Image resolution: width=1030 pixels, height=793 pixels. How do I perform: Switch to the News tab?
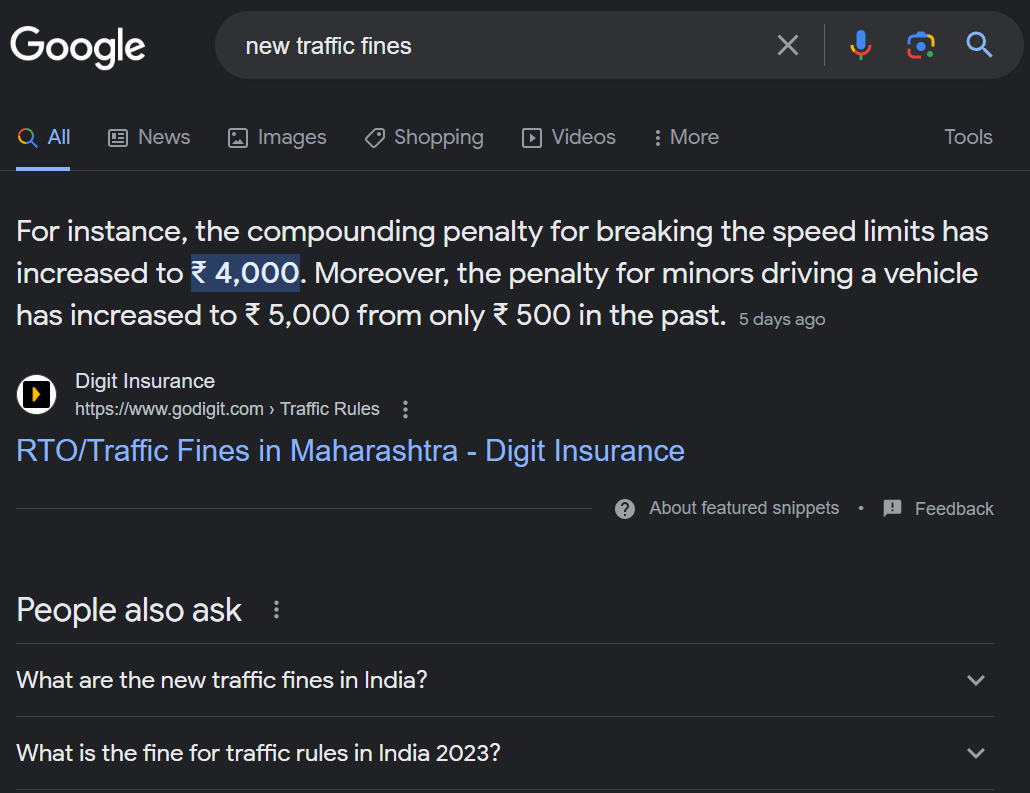pos(149,137)
